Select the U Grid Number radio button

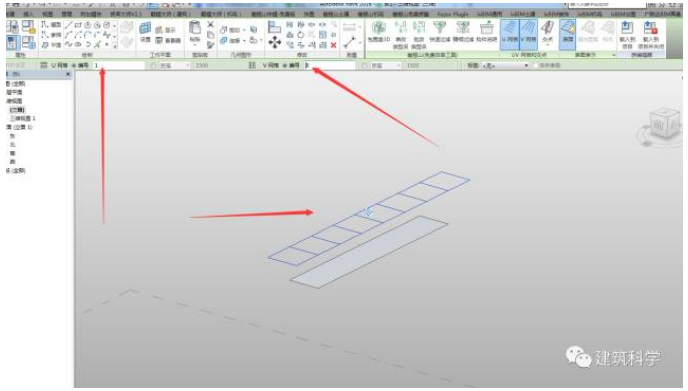click(74, 65)
